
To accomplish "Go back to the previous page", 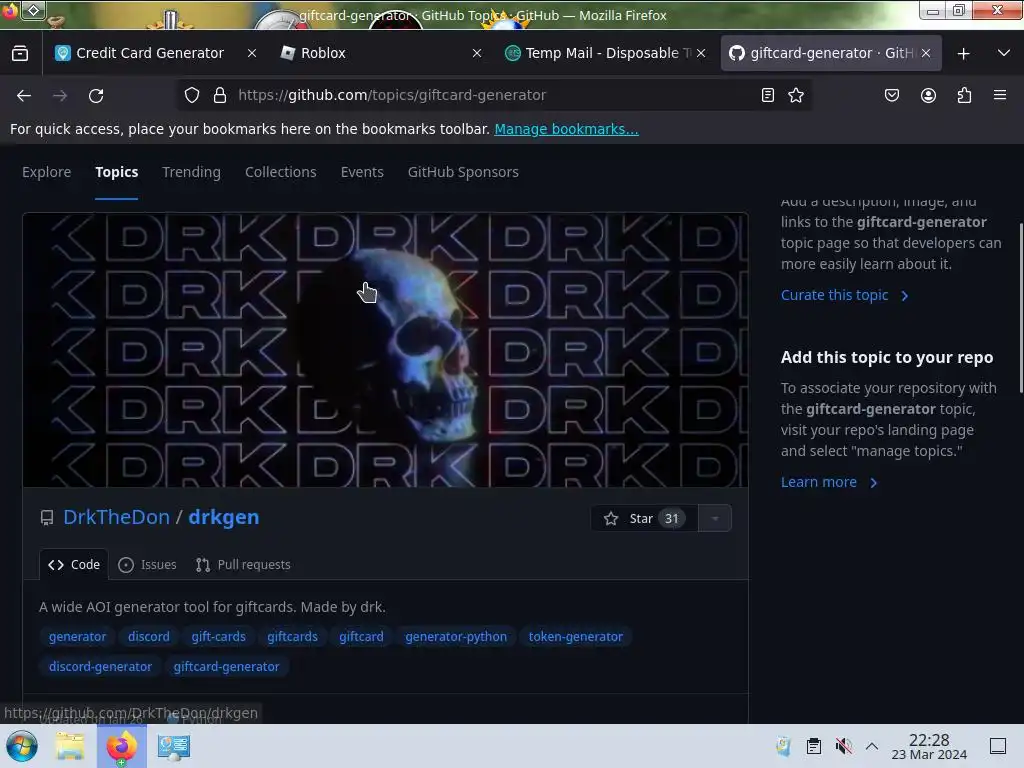I will tap(24, 95).
